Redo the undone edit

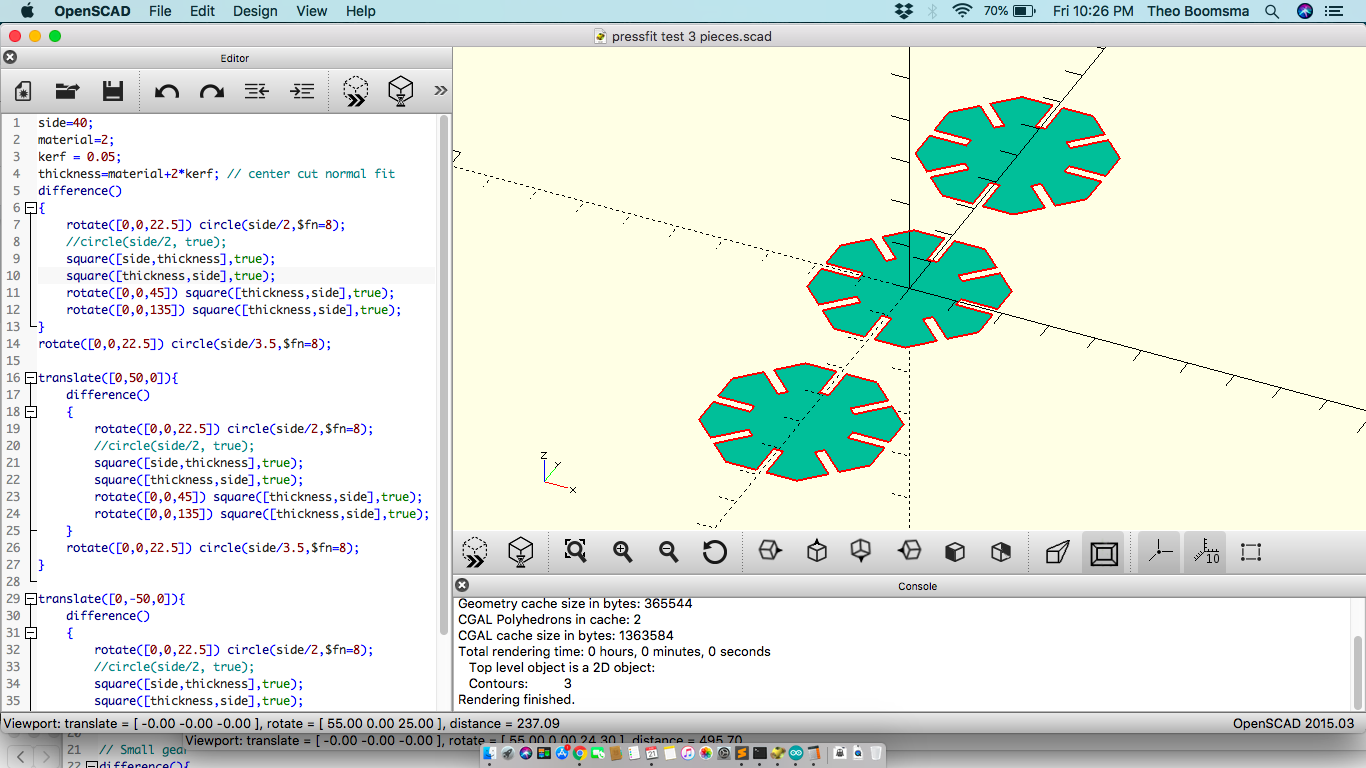coord(211,91)
